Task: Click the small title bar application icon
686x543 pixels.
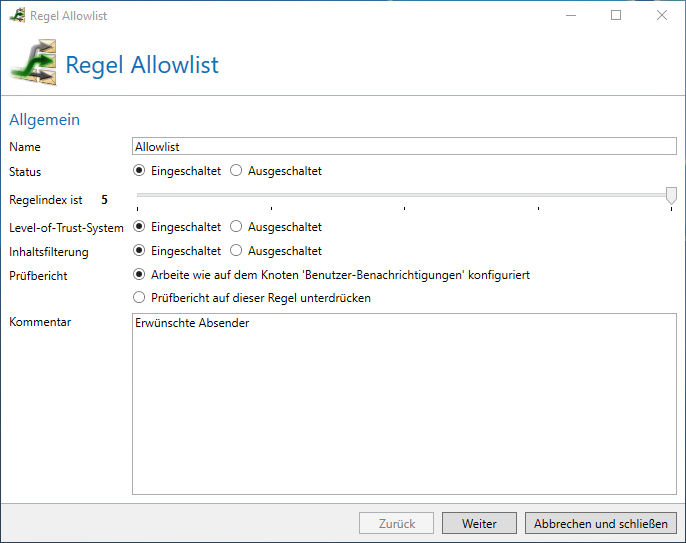Action: (x=17, y=15)
